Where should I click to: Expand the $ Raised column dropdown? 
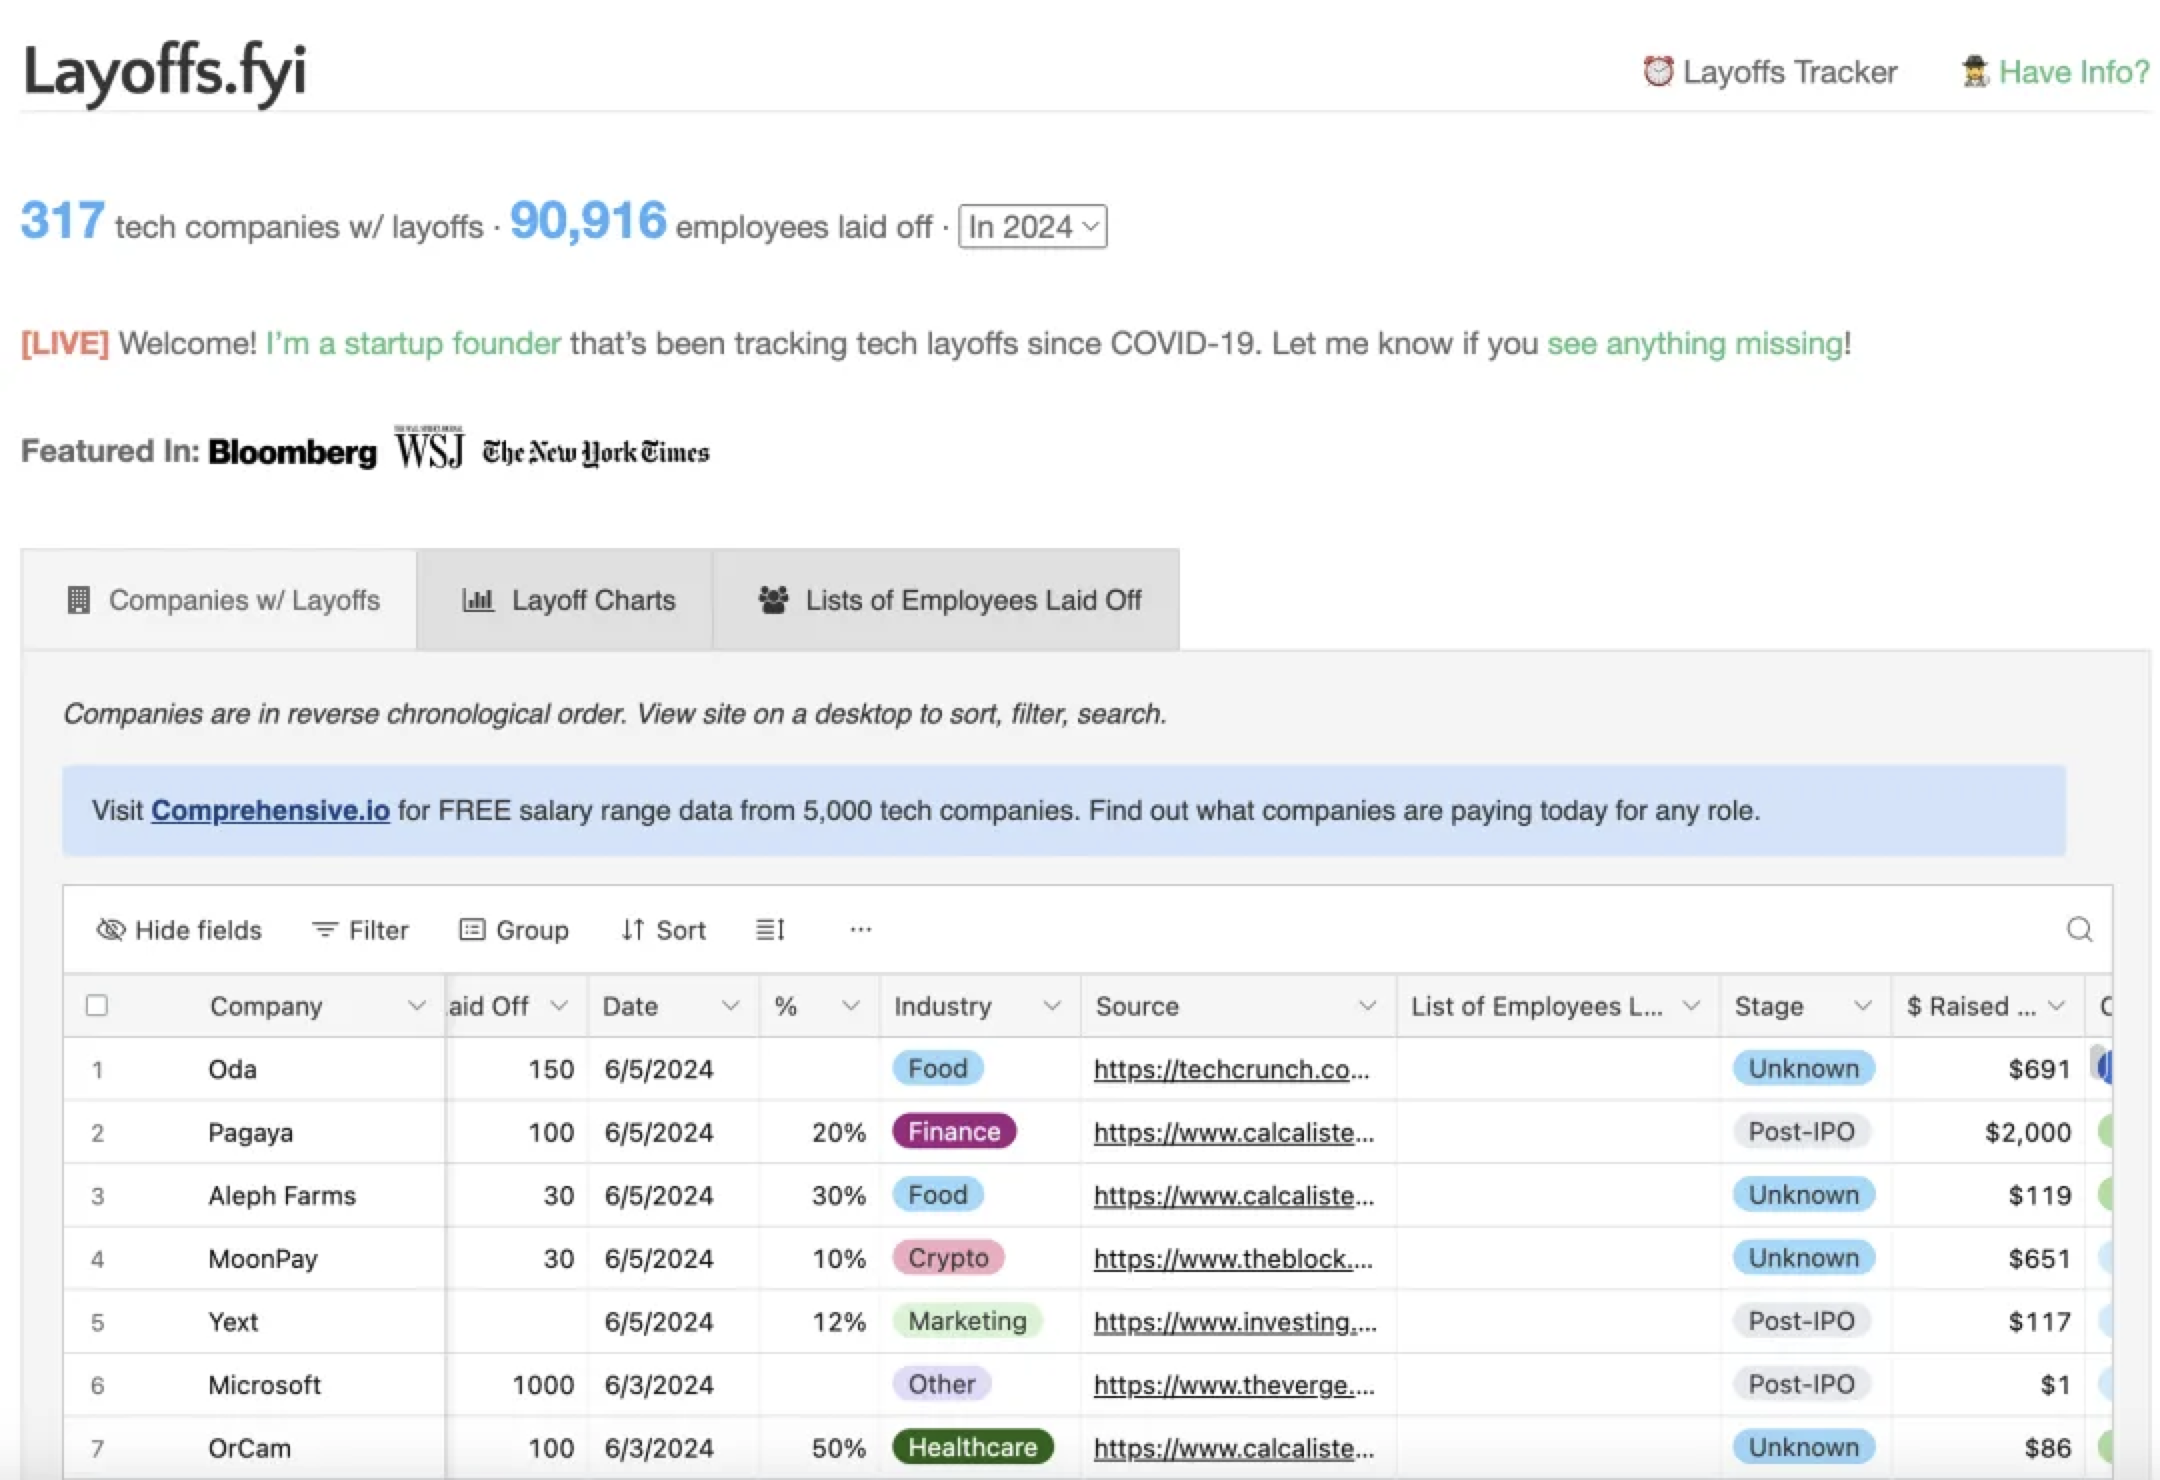[2057, 1005]
